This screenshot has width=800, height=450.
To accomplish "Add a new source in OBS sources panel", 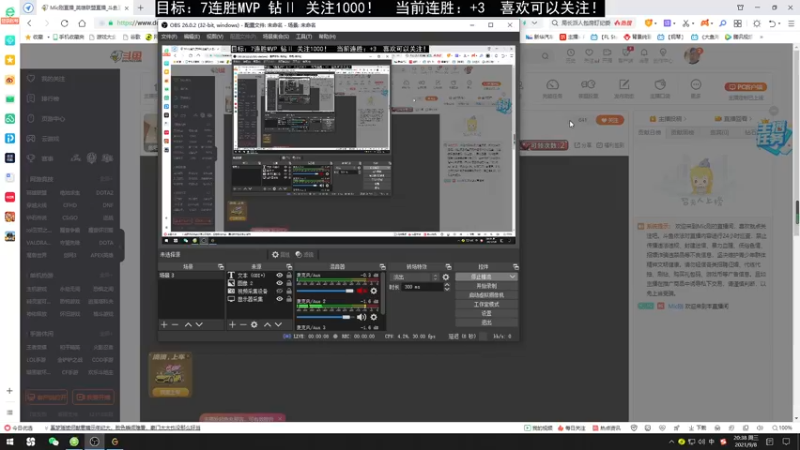I will (232, 324).
